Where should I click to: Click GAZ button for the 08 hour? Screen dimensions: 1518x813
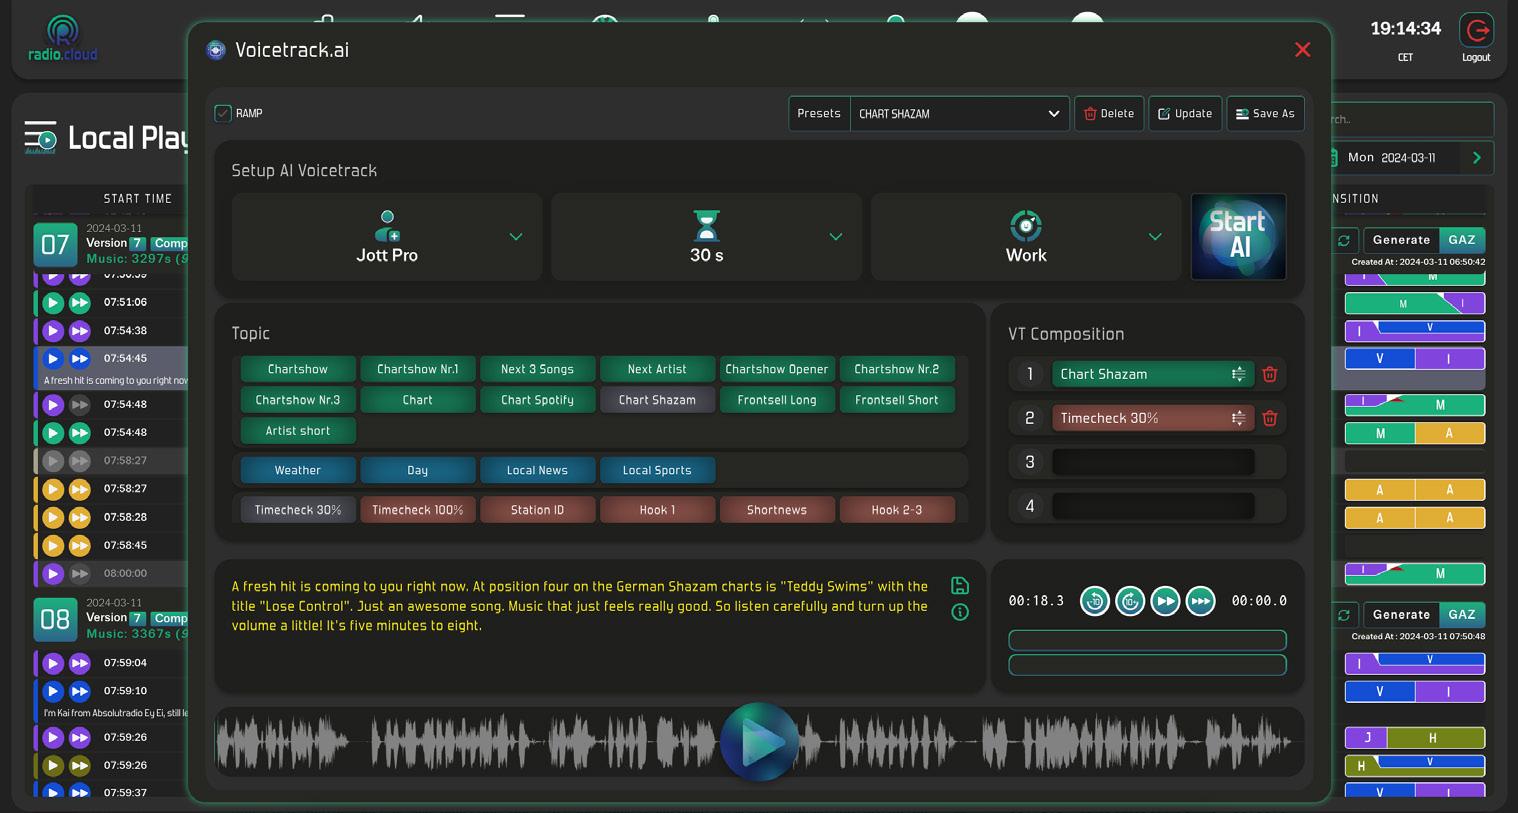click(1462, 615)
